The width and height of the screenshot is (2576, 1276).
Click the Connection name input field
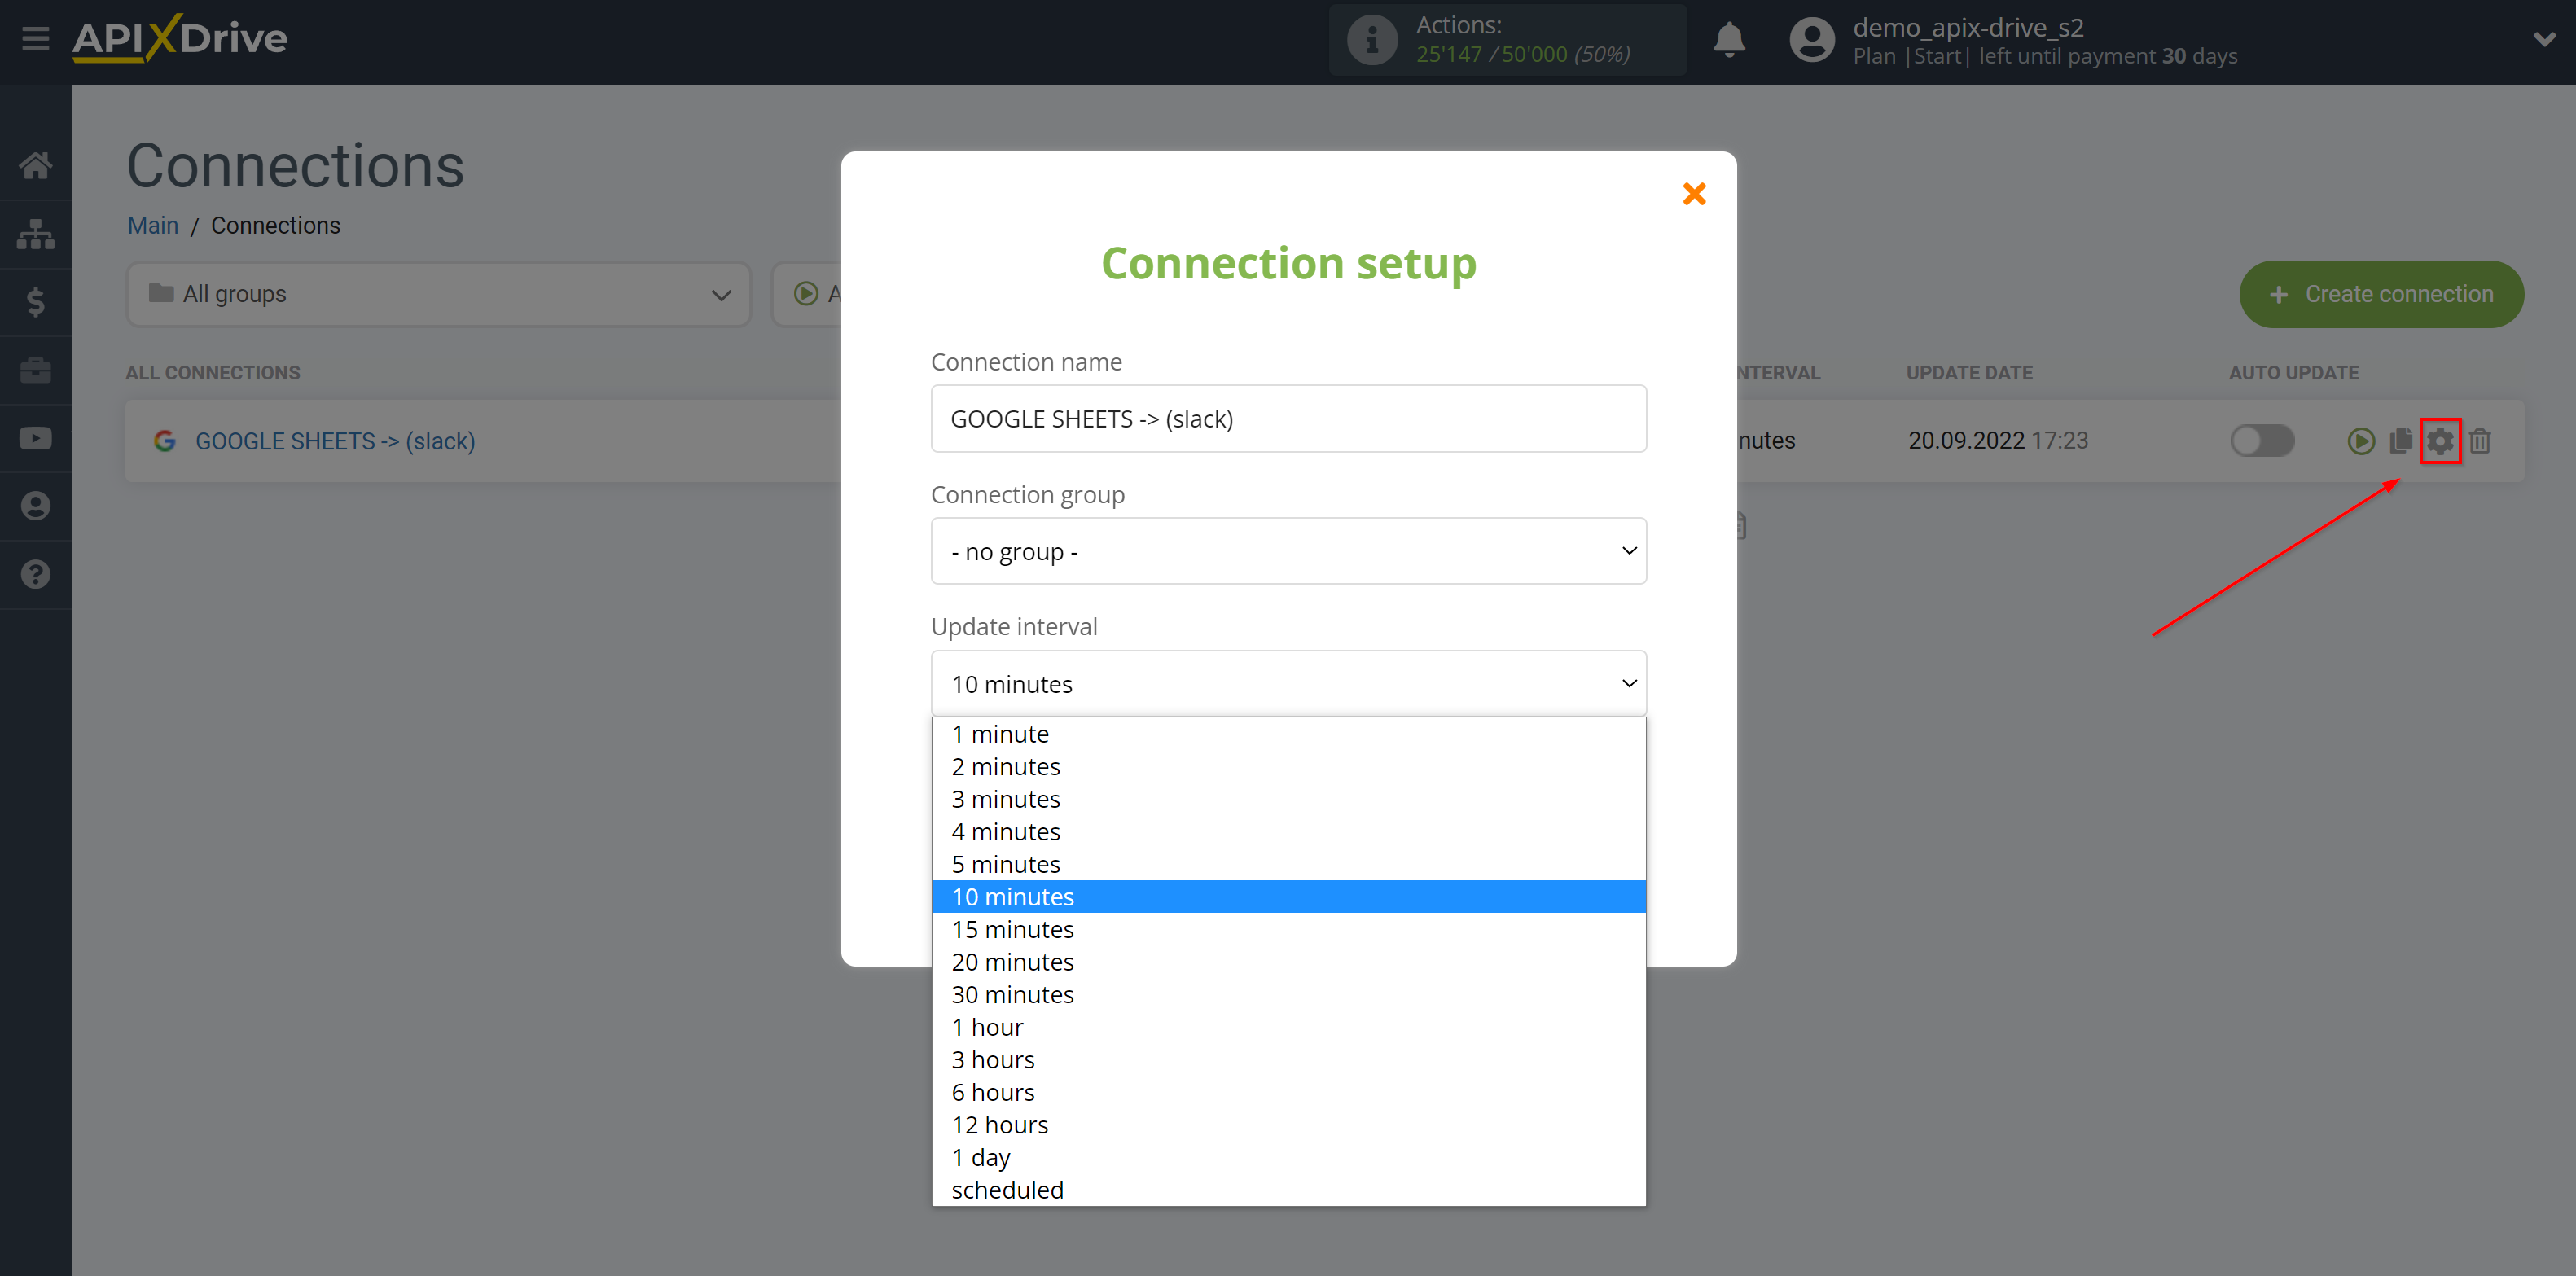[x=1288, y=419]
